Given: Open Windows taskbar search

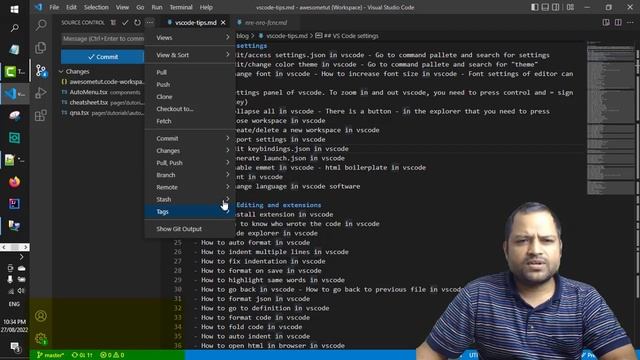Looking at the screenshot, I should coord(14,28).
